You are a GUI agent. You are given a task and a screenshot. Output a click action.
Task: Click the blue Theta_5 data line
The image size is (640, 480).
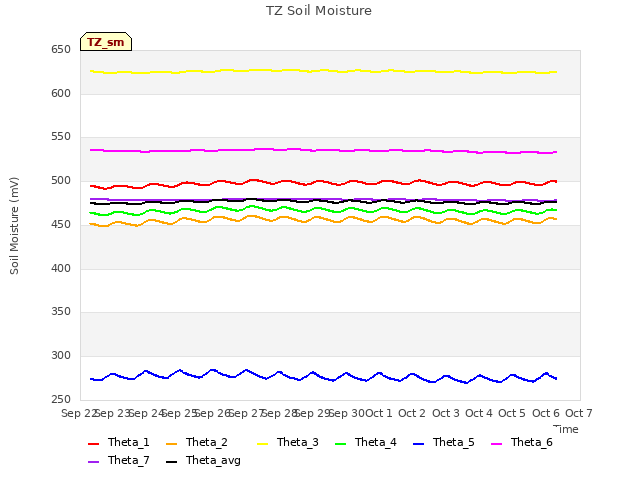click(x=323, y=376)
